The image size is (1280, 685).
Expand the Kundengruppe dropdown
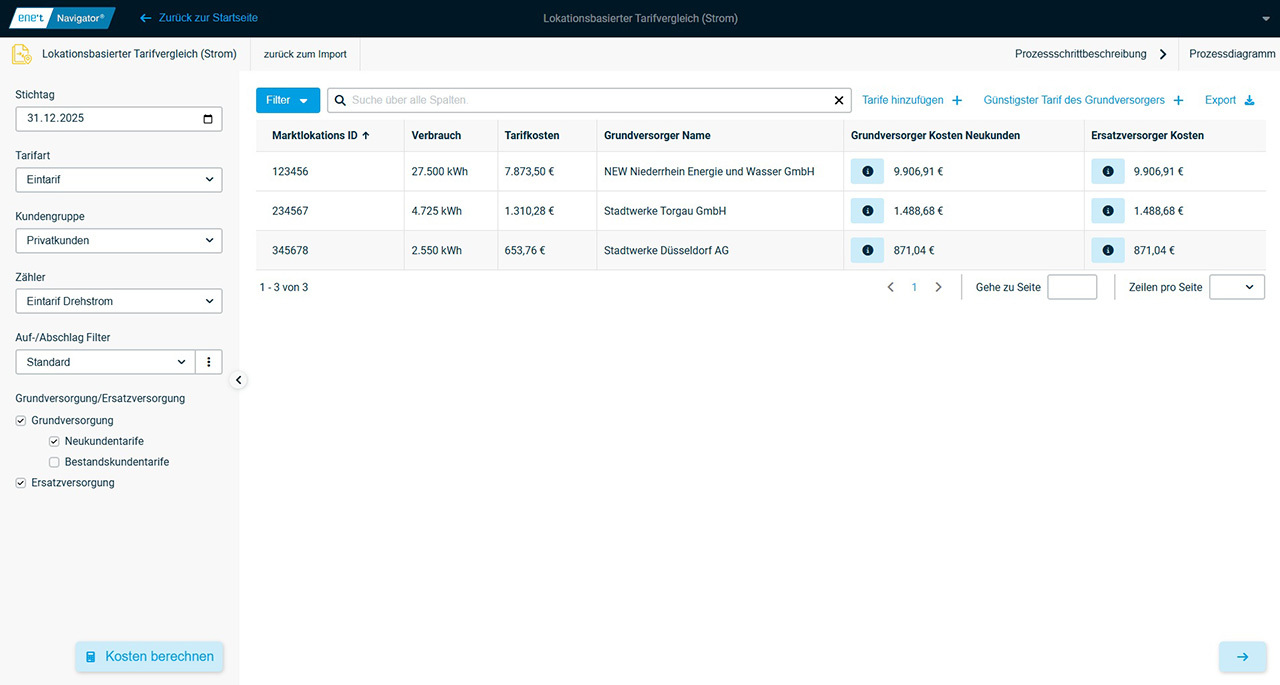click(119, 241)
